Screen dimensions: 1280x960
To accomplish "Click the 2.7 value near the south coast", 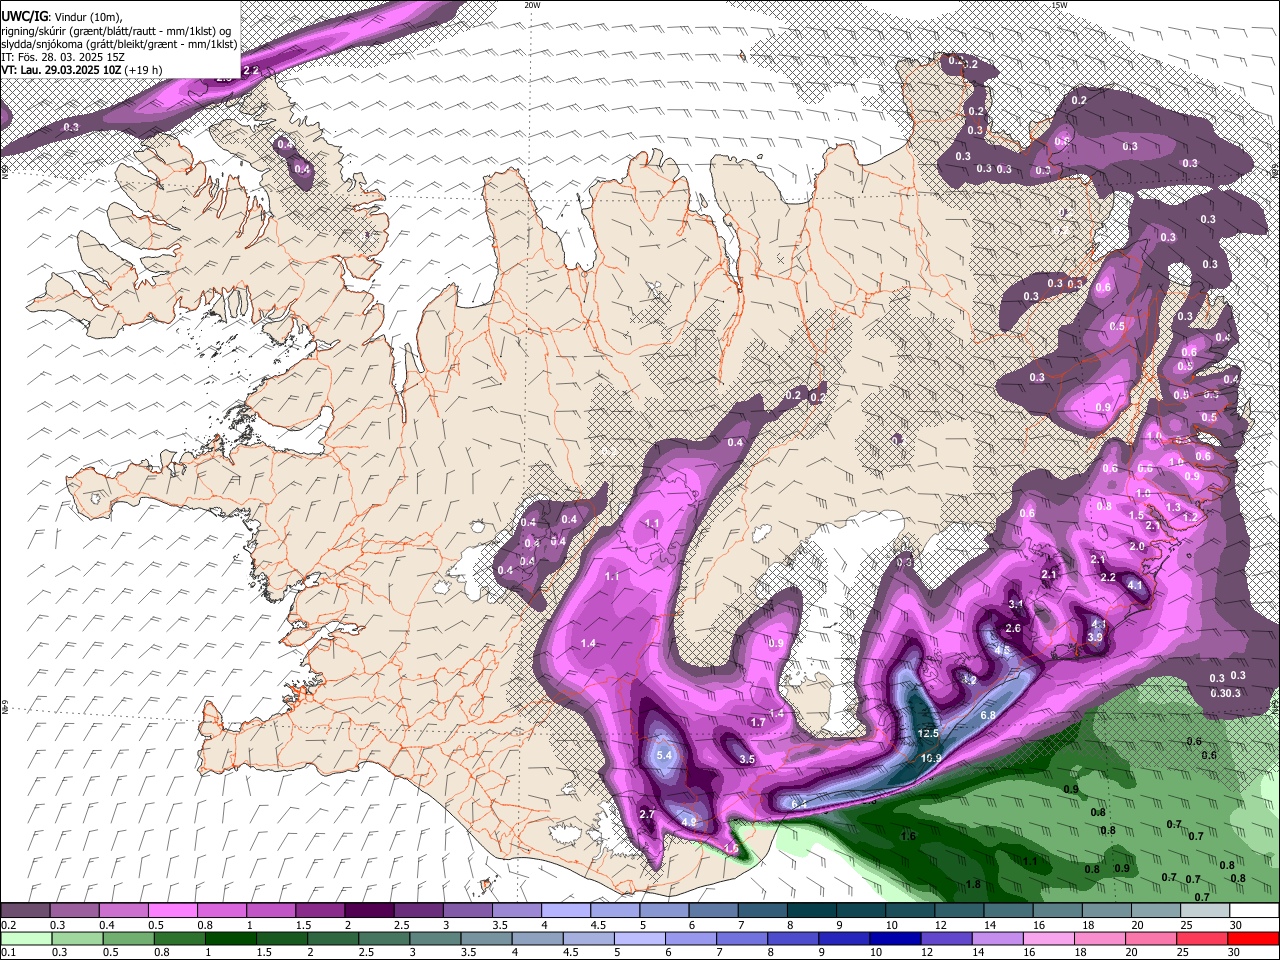I will [646, 814].
